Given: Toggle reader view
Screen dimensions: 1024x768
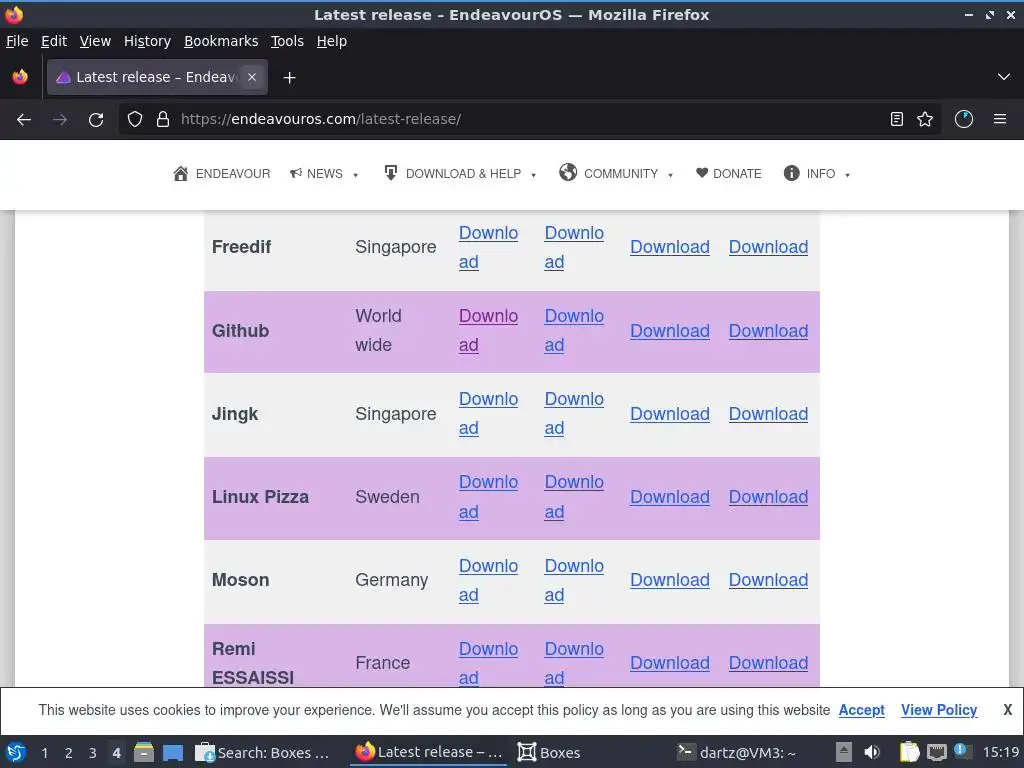Looking at the screenshot, I should [x=897, y=119].
